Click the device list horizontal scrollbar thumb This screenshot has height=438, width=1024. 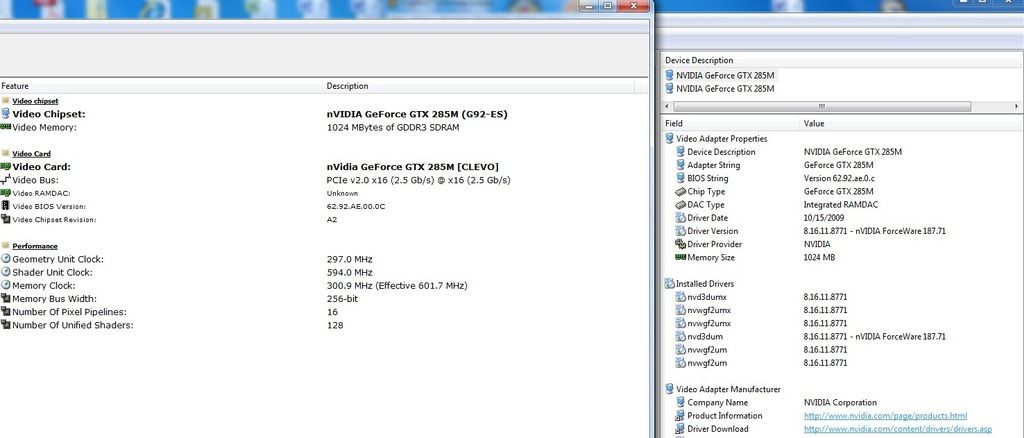click(822, 106)
